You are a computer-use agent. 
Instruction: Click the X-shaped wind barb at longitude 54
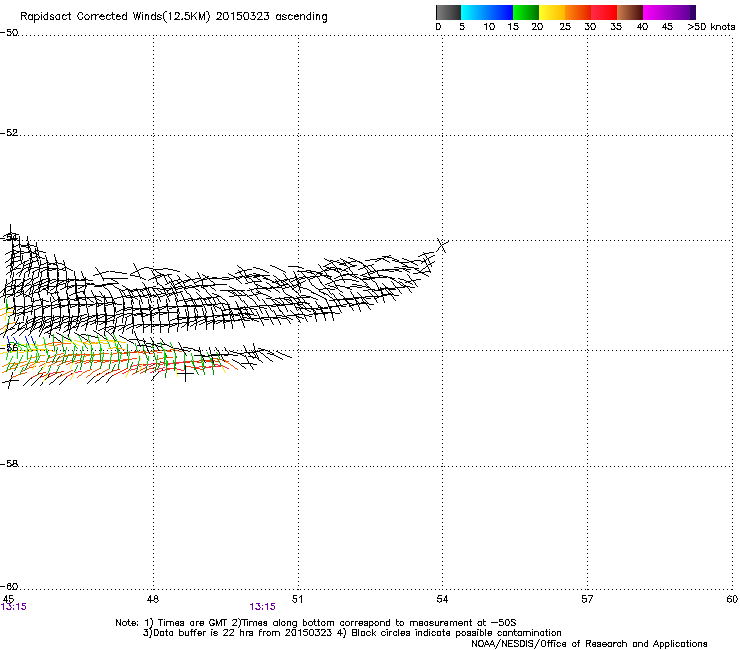click(442, 245)
